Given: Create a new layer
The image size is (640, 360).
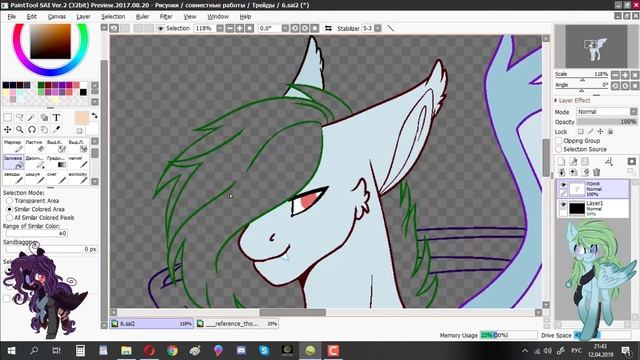Looking at the screenshot, I should point(562,162).
